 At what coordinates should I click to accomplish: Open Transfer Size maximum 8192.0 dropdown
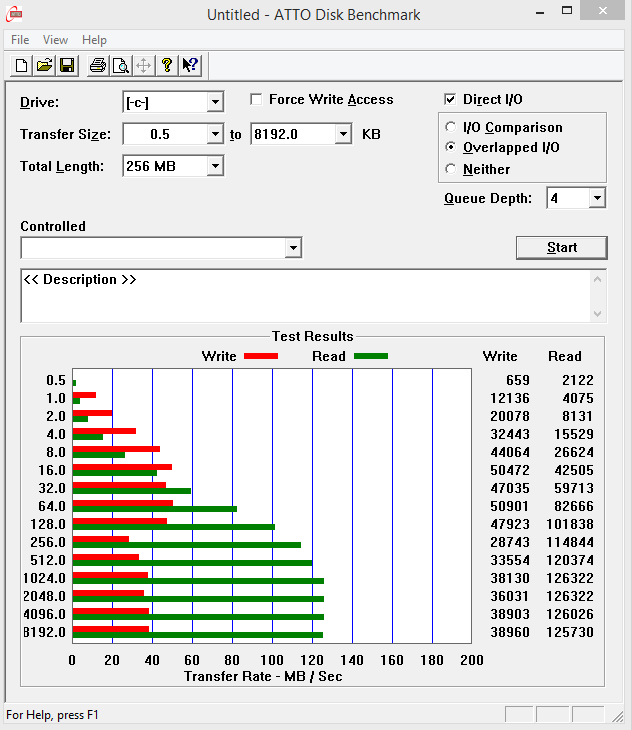point(343,134)
